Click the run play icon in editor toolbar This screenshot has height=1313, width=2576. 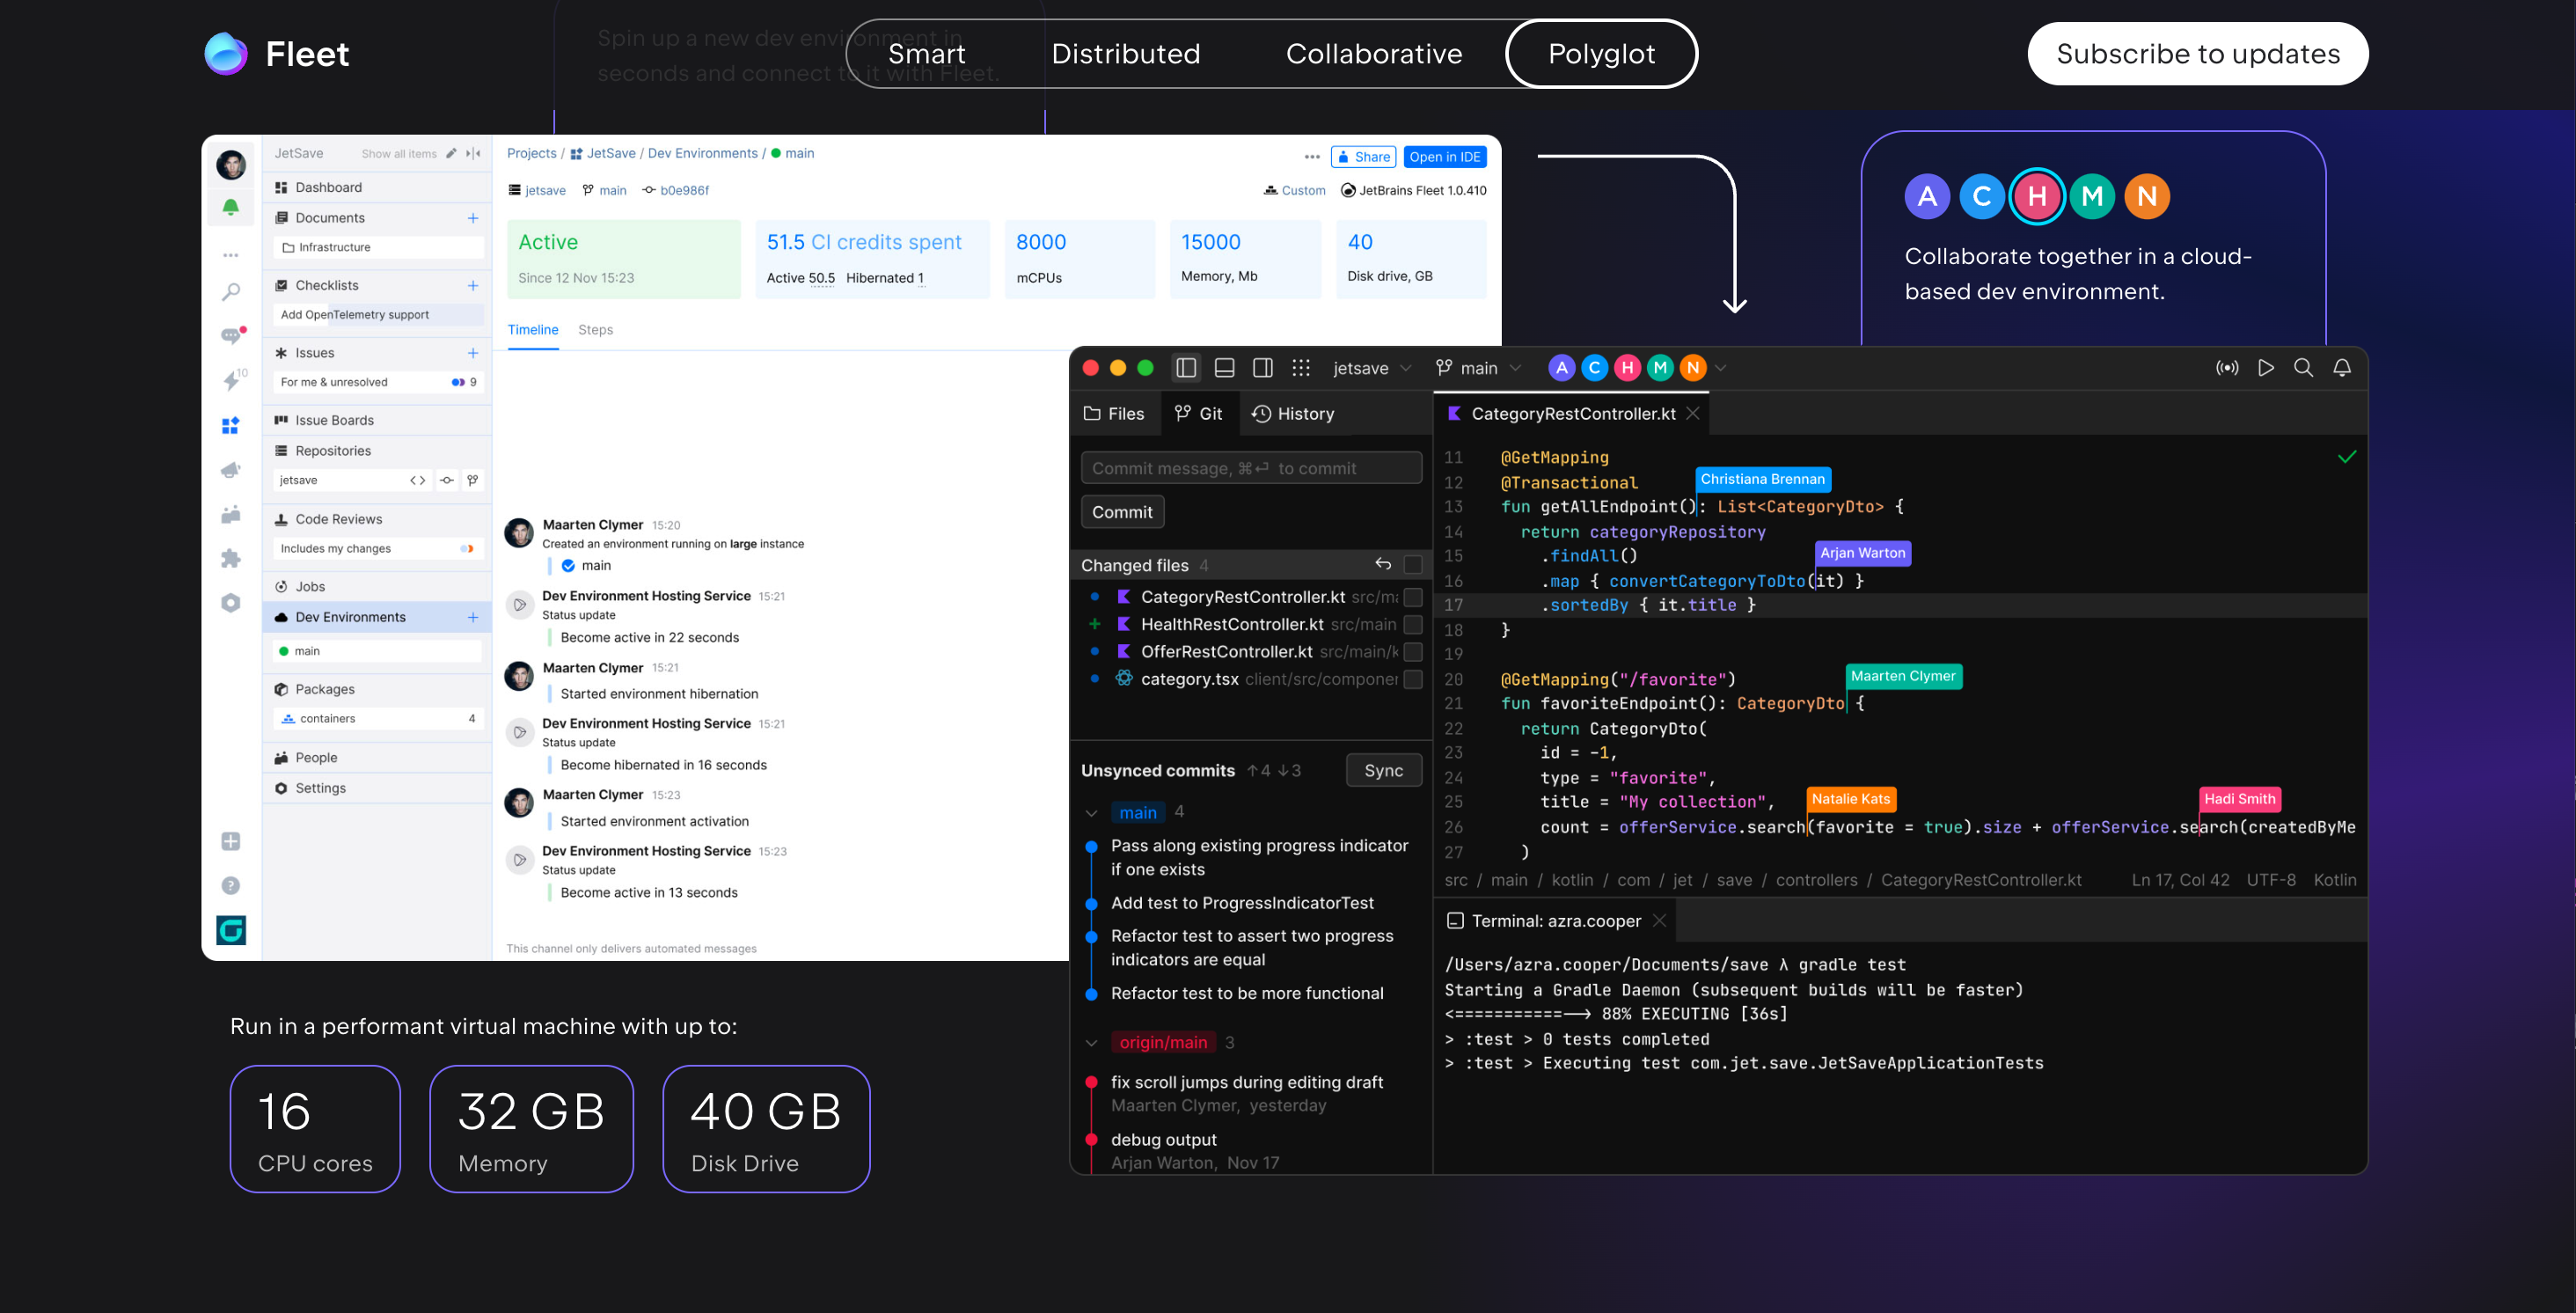2265,368
